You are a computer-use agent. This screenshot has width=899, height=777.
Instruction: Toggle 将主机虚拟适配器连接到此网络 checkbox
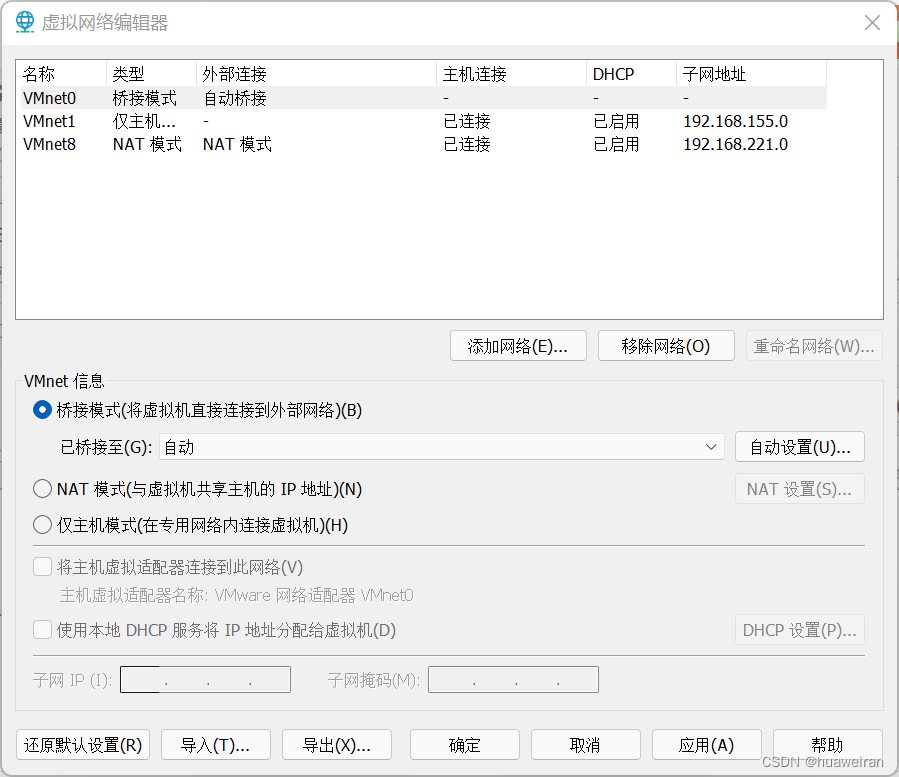42,567
